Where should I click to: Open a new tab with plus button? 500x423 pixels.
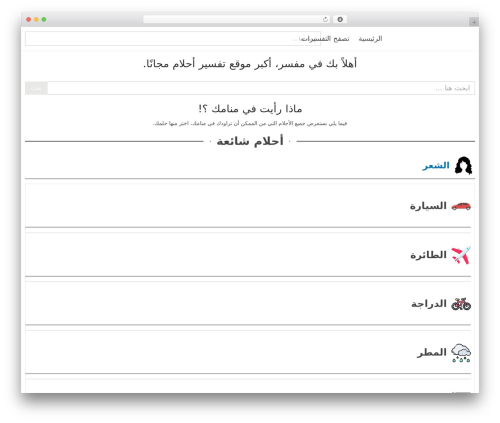(x=474, y=22)
